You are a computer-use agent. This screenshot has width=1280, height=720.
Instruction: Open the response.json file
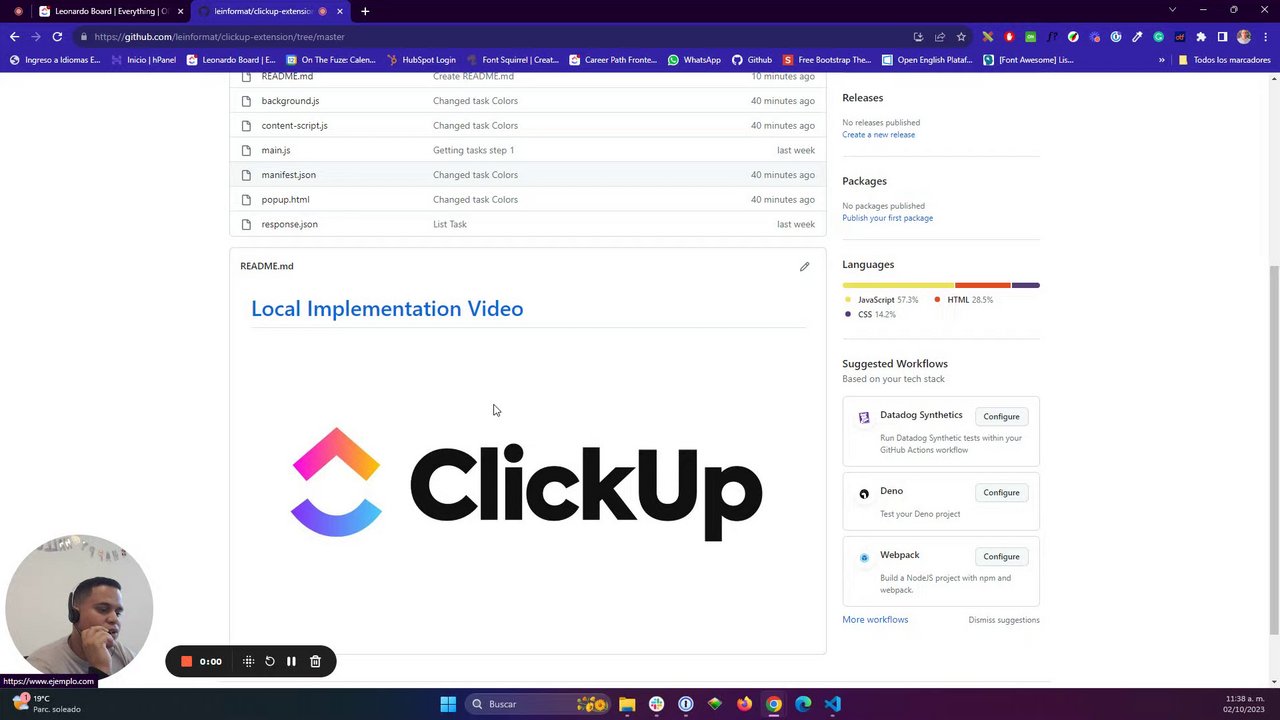289,224
